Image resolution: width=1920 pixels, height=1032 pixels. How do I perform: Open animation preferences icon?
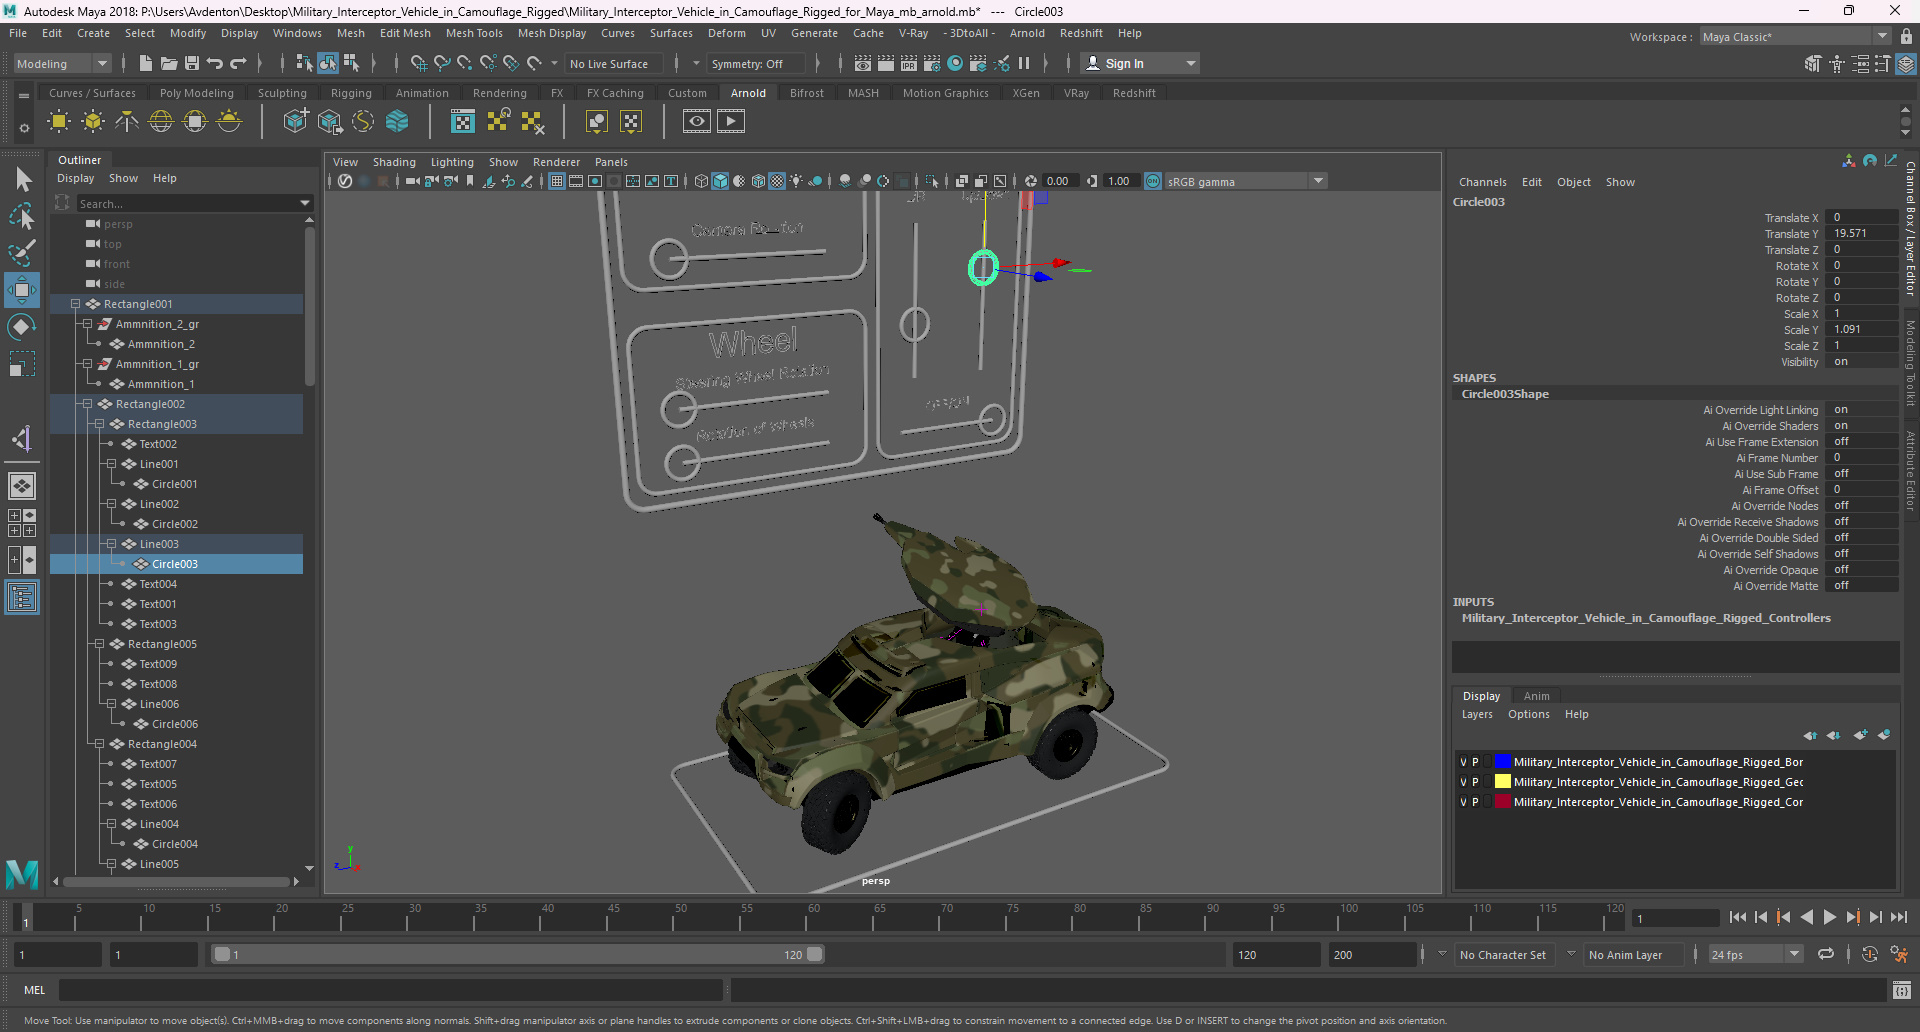(x=1899, y=954)
